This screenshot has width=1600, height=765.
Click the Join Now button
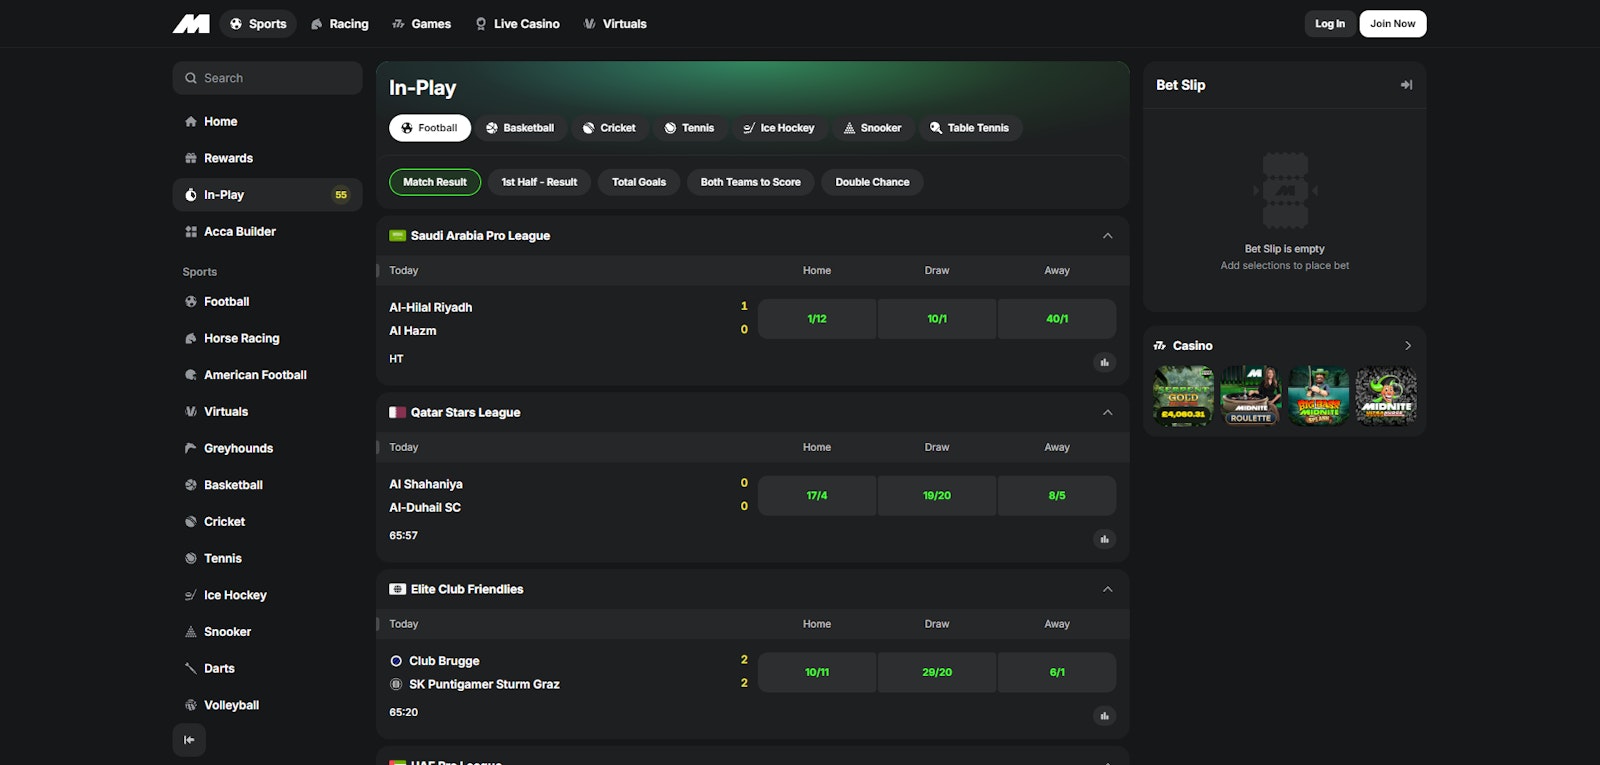point(1392,24)
